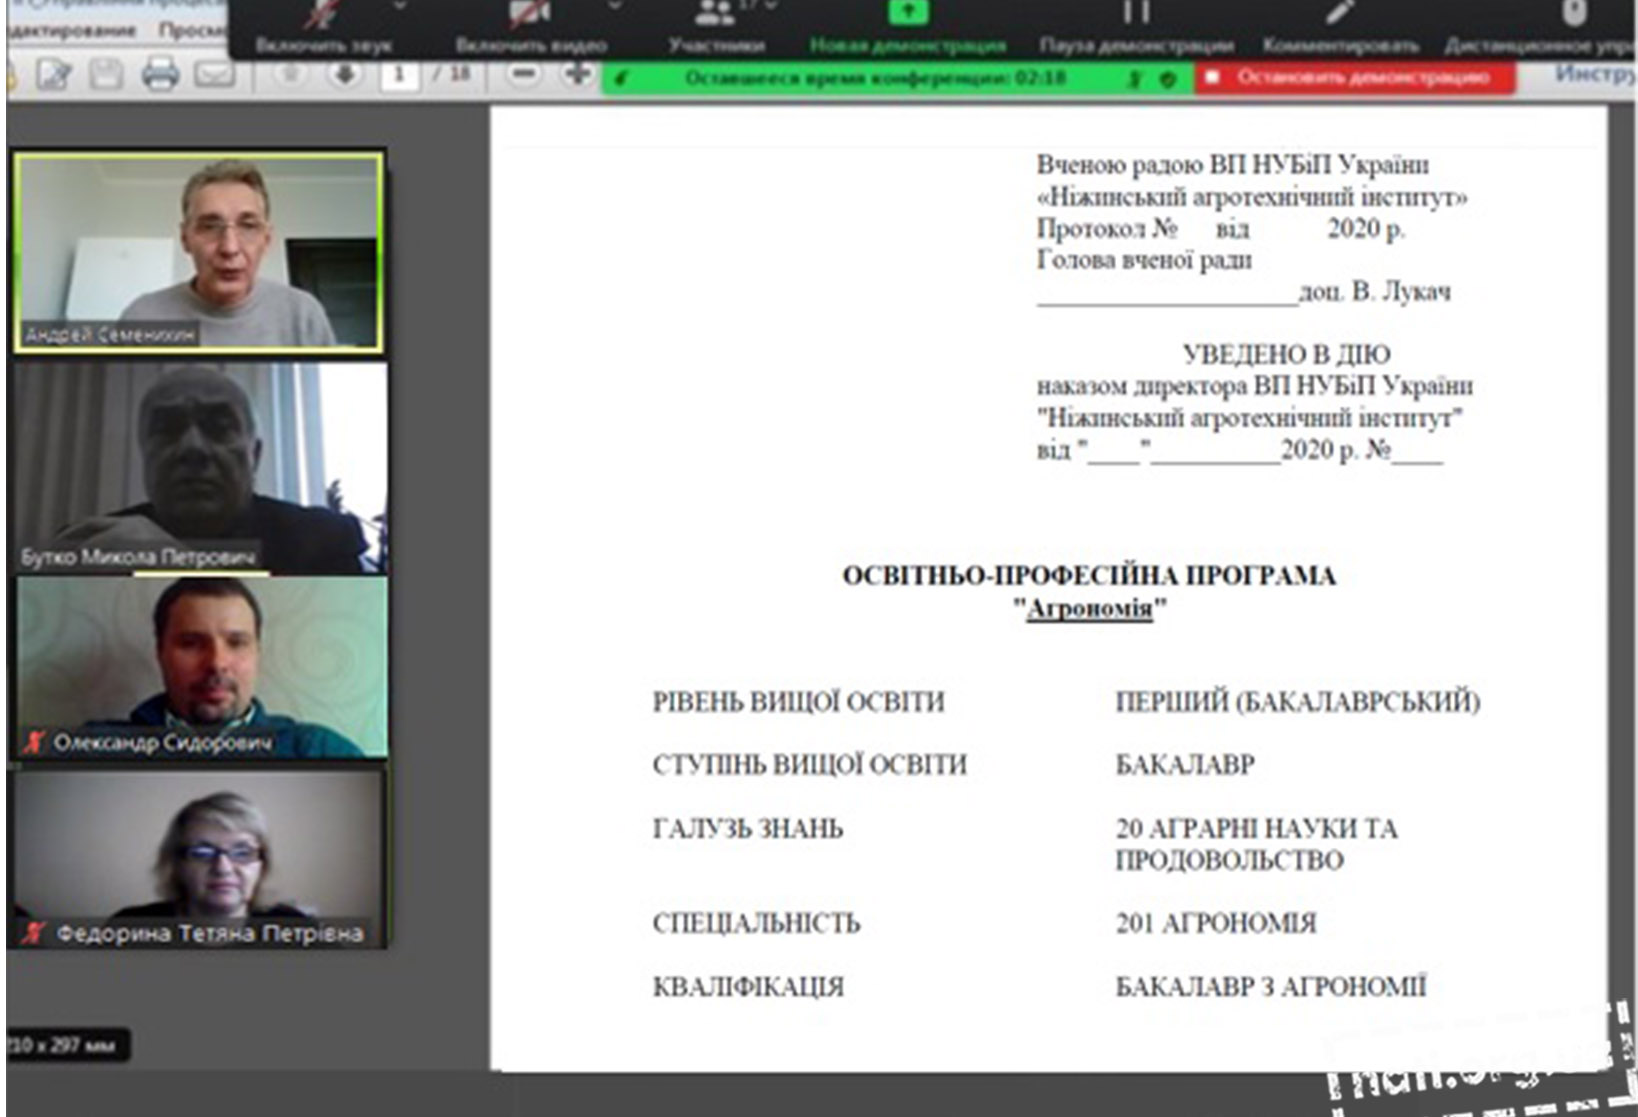Click heading ОСВІТНЬО-ПРОФЕСІЙНА ПРОГРАМА
The height and width of the screenshot is (1117, 1638).
pos(1089,576)
